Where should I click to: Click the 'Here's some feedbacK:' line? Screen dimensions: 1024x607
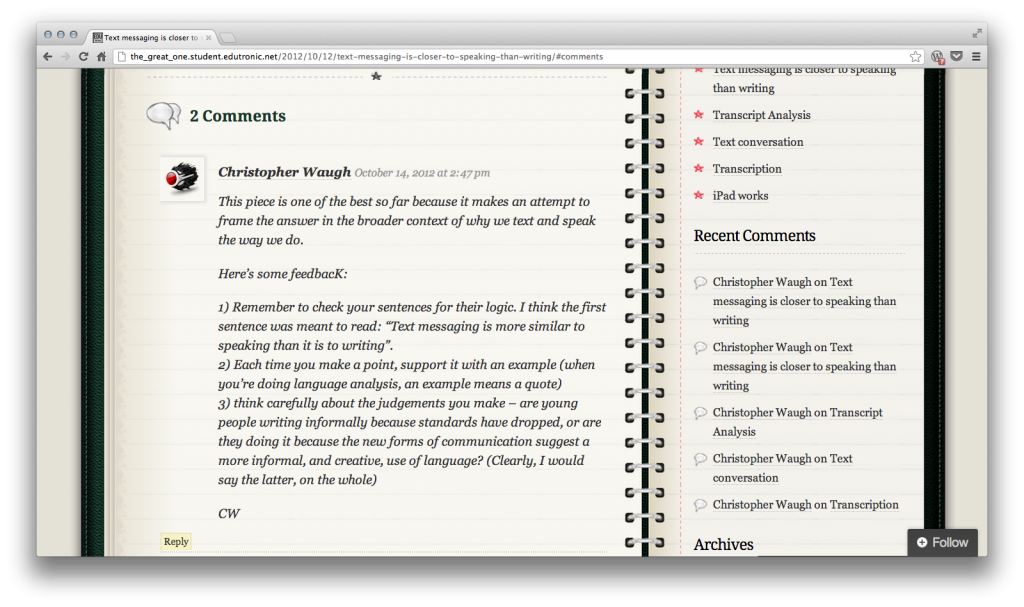[283, 274]
